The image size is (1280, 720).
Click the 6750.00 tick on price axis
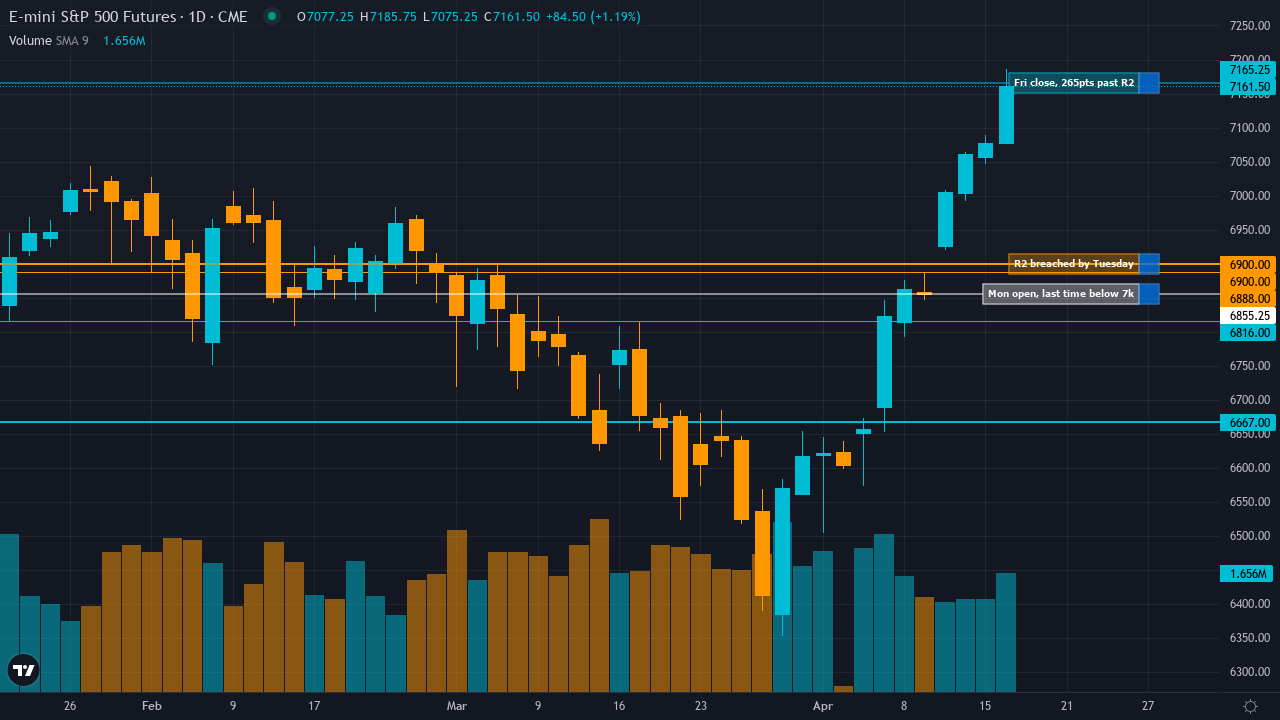pos(1250,367)
